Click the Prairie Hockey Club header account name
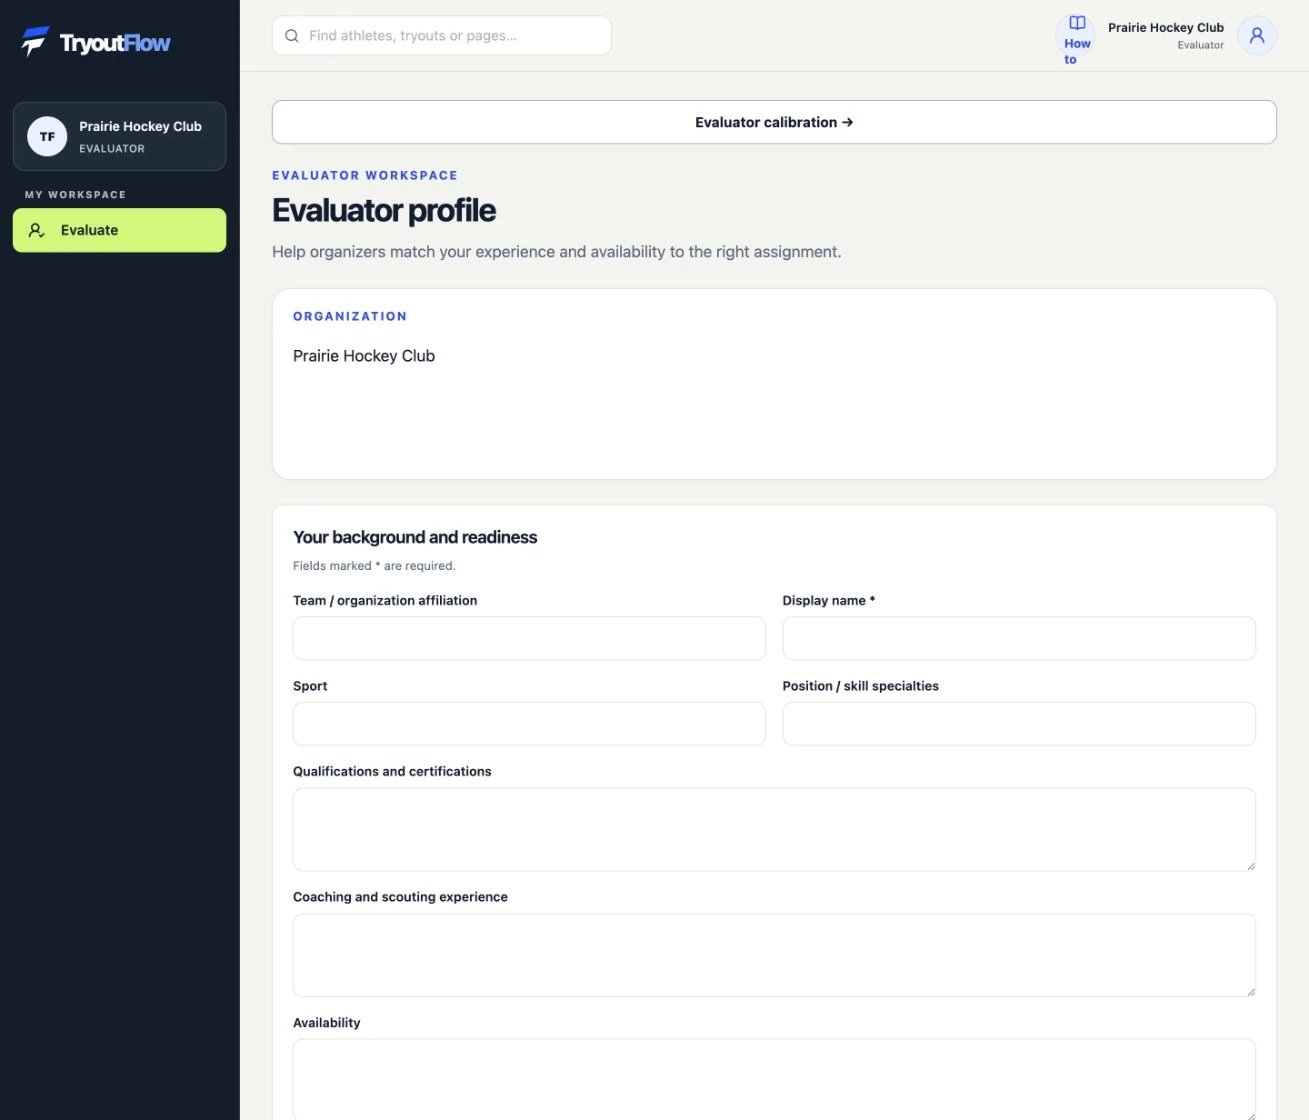 (x=1165, y=28)
